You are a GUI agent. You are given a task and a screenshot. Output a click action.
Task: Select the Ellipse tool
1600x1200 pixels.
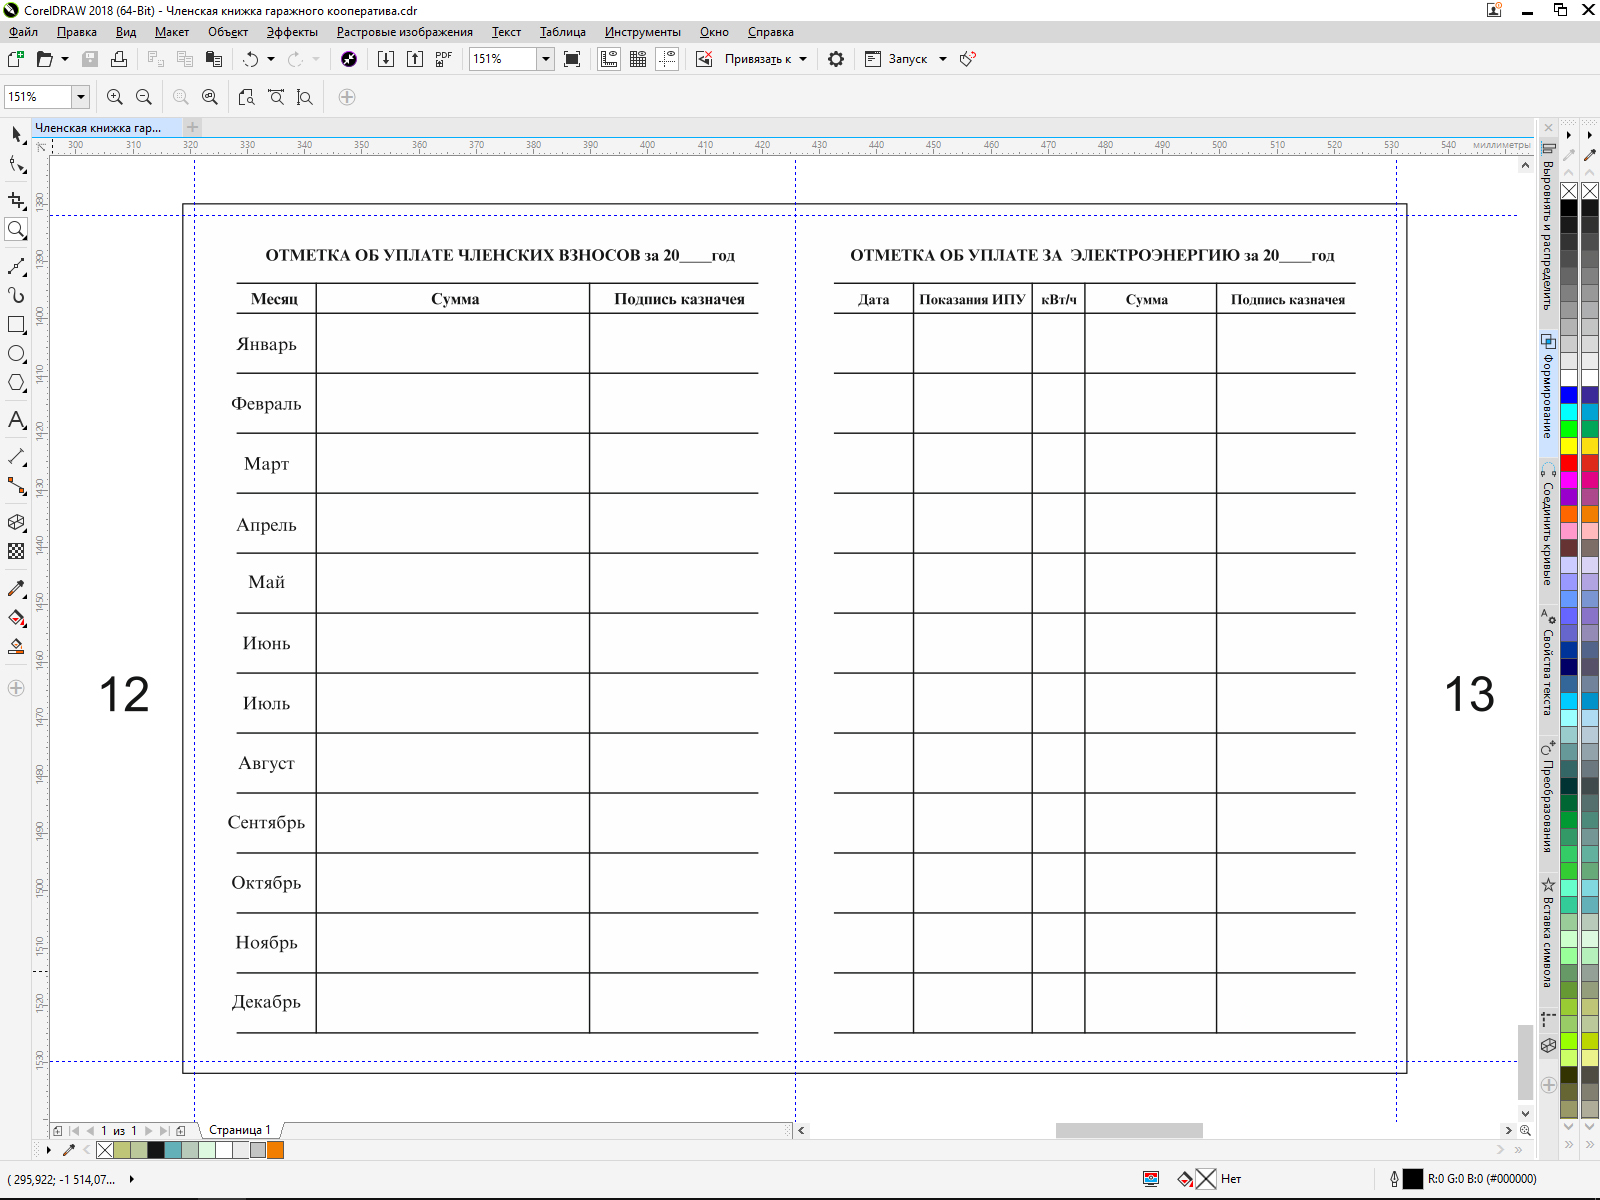[x=16, y=354]
